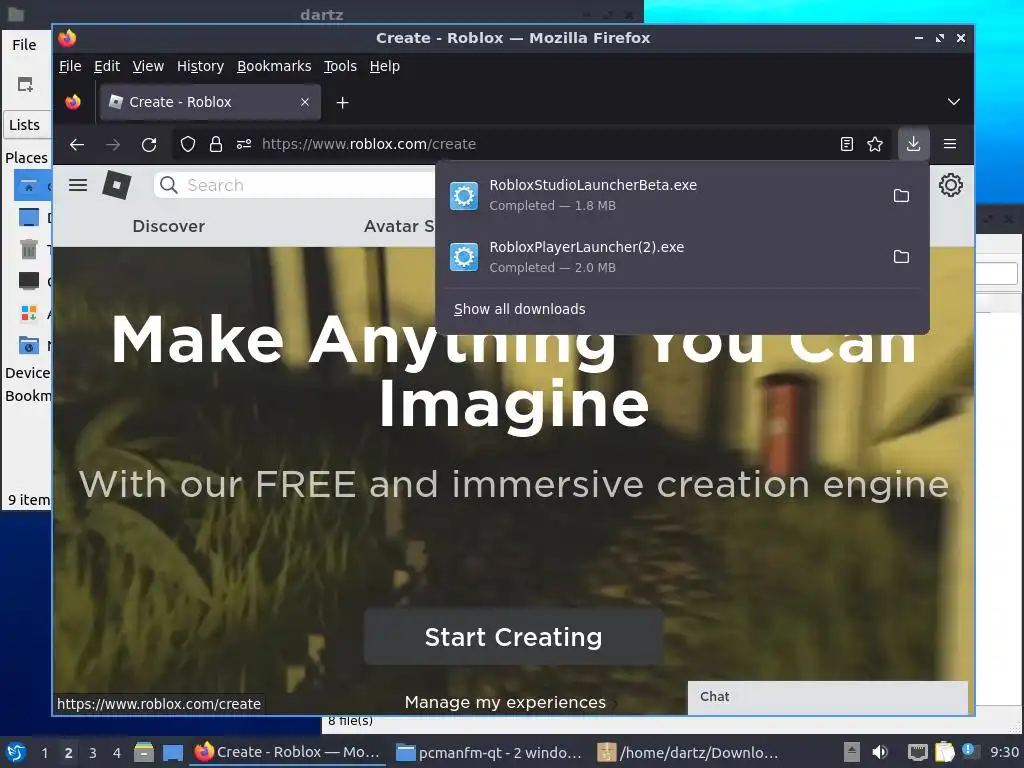Open Lists dropdown in file manager side pane
Image resolution: width=1024 pixels, height=768 pixels.
coord(27,125)
